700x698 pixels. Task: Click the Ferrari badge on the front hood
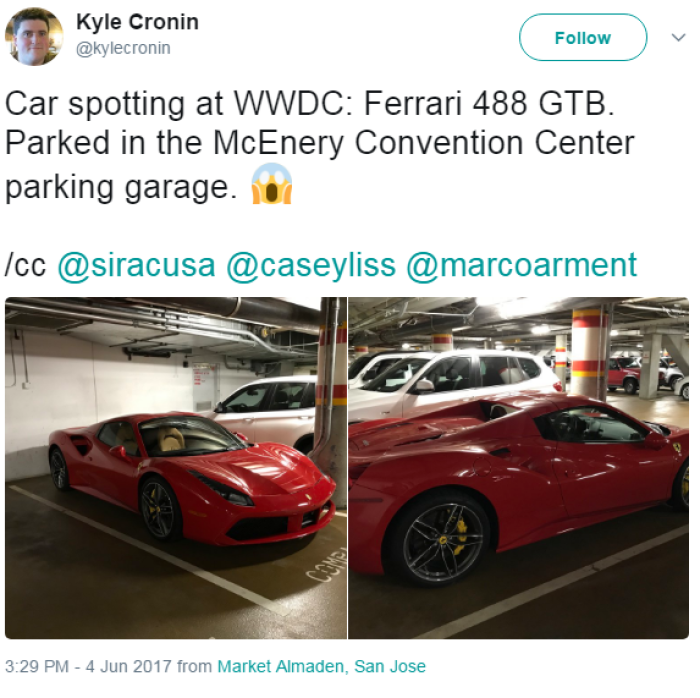(308, 497)
